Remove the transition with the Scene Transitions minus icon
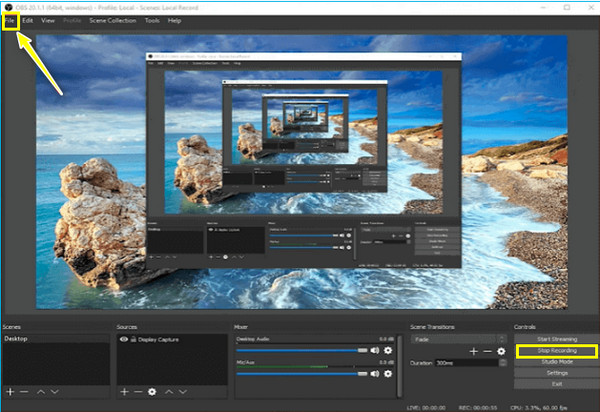 pyautogui.click(x=487, y=351)
